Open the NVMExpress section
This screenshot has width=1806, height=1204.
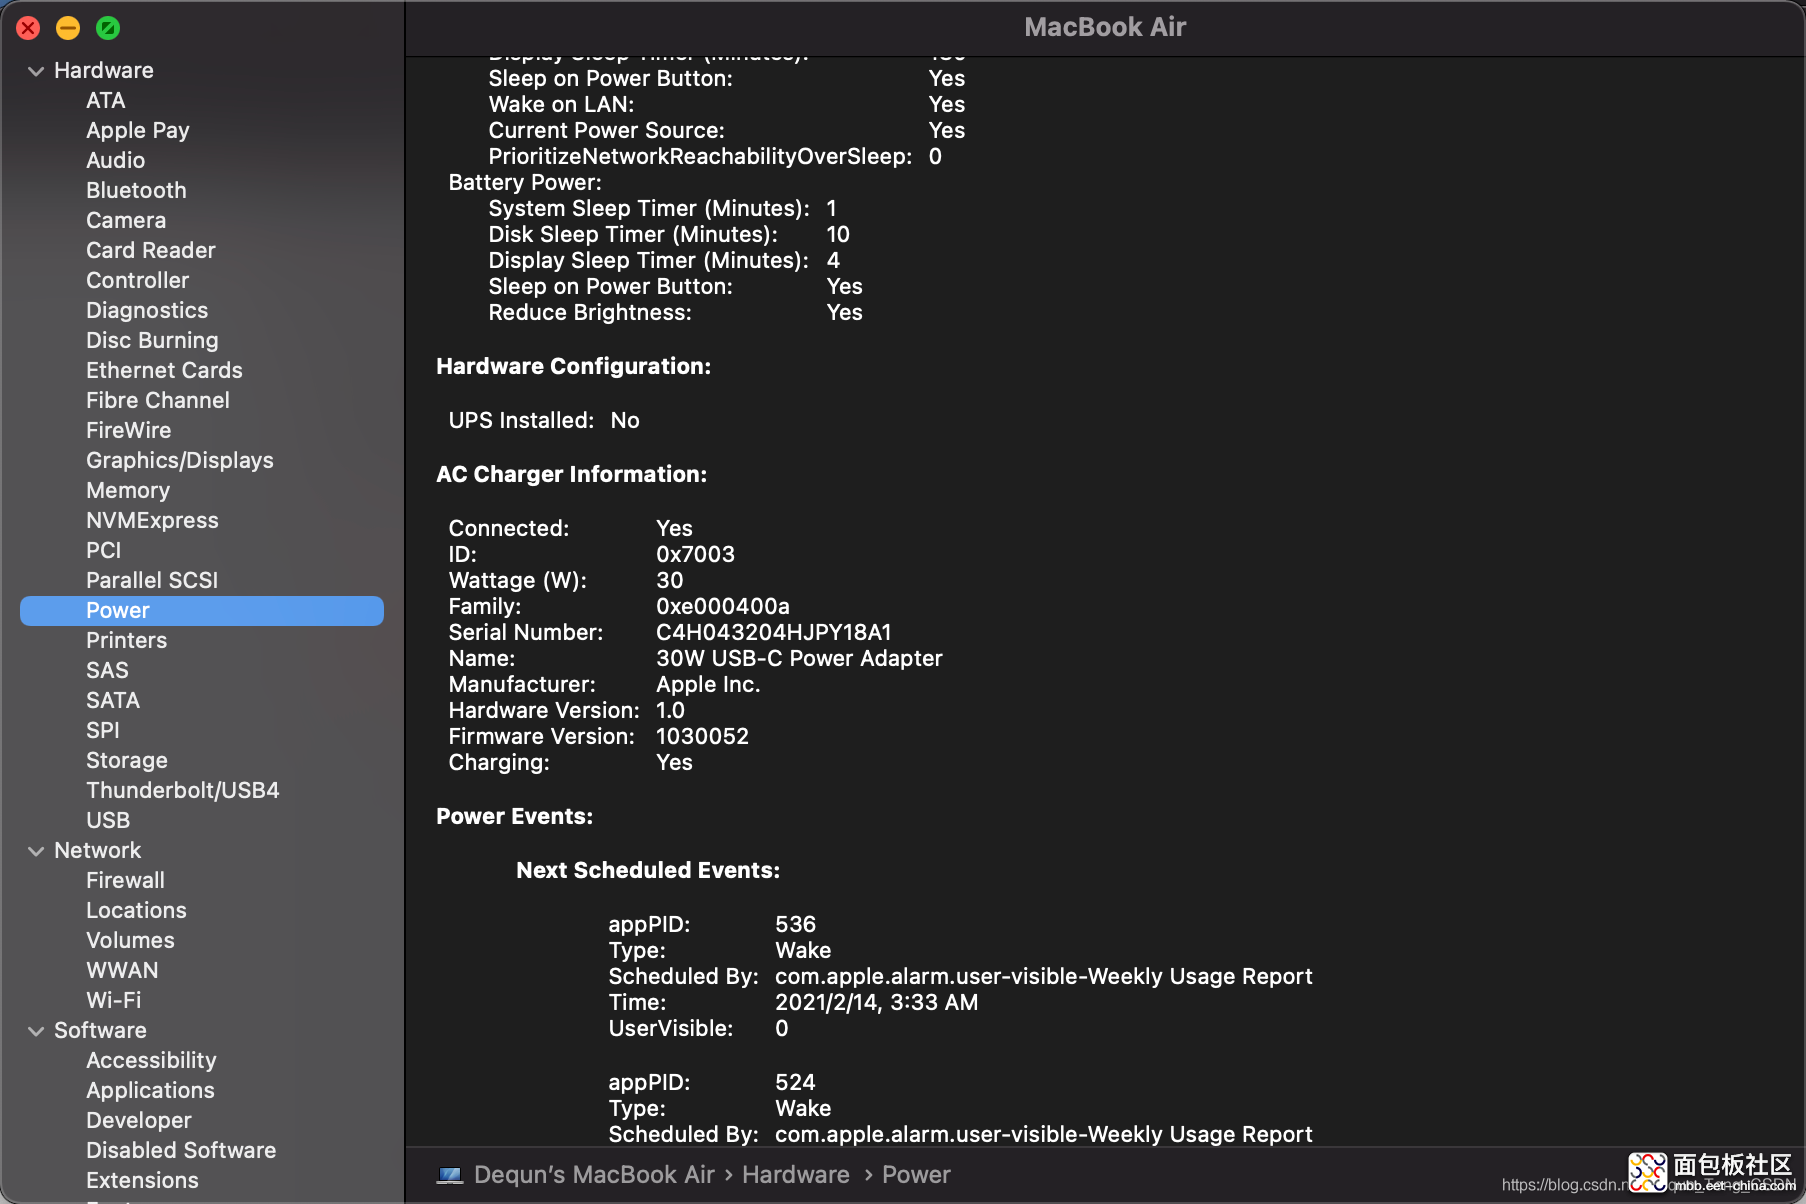click(x=152, y=521)
